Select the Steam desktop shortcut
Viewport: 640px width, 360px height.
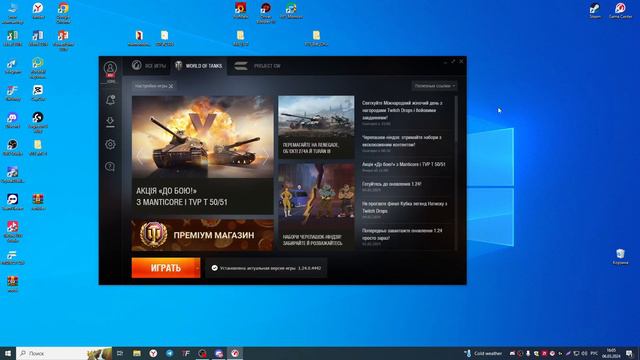tap(595, 11)
